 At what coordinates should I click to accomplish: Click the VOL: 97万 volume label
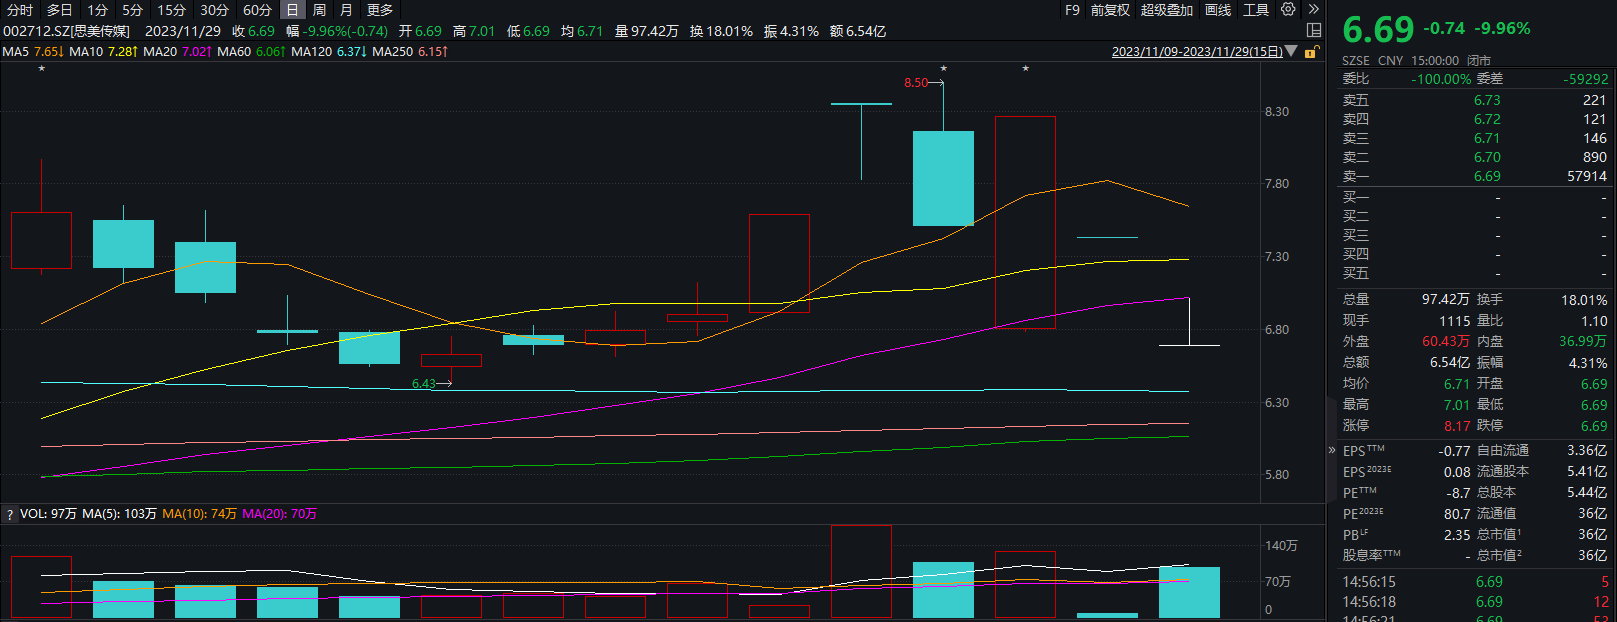48,514
